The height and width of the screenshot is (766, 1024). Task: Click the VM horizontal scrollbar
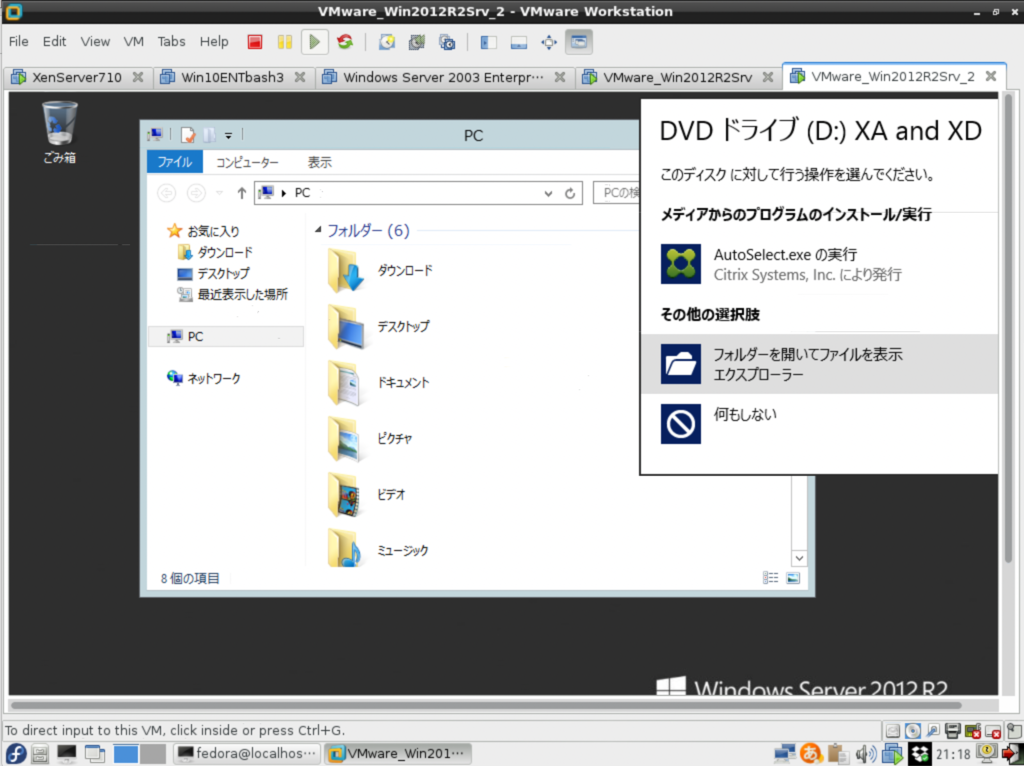(486, 705)
